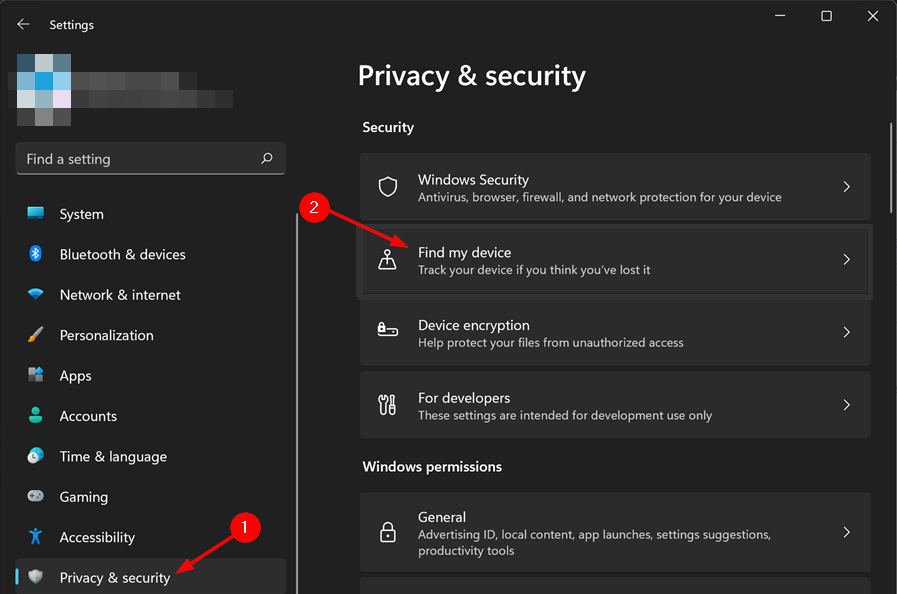
Task: Click the search magnifier icon
Action: (267, 159)
